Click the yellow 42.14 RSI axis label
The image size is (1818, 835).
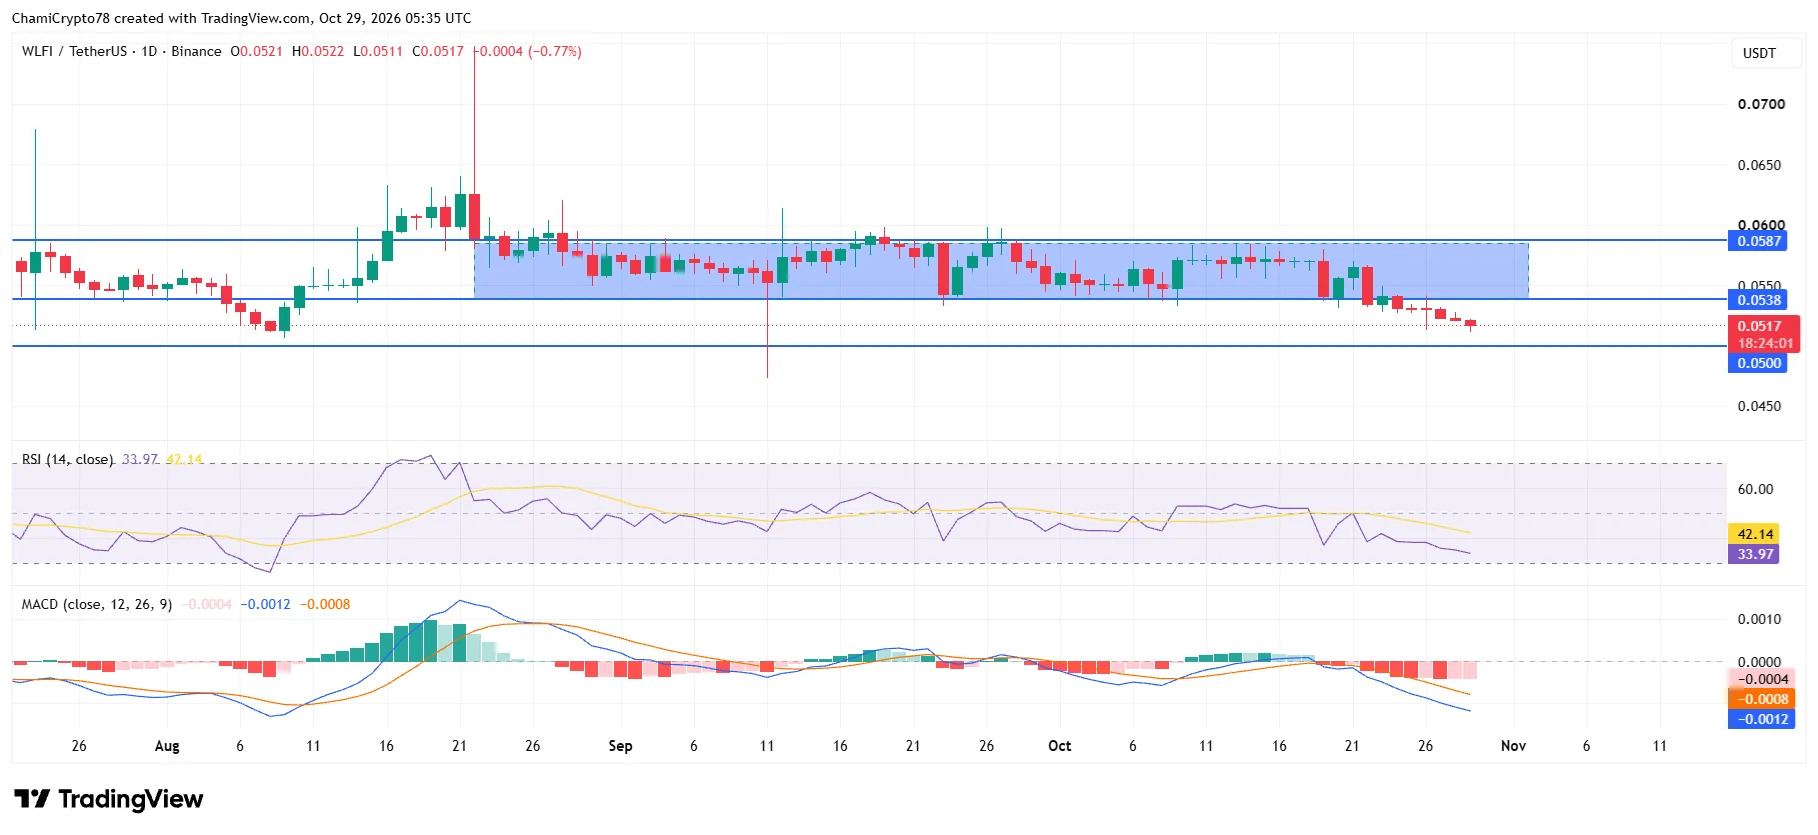(1755, 534)
